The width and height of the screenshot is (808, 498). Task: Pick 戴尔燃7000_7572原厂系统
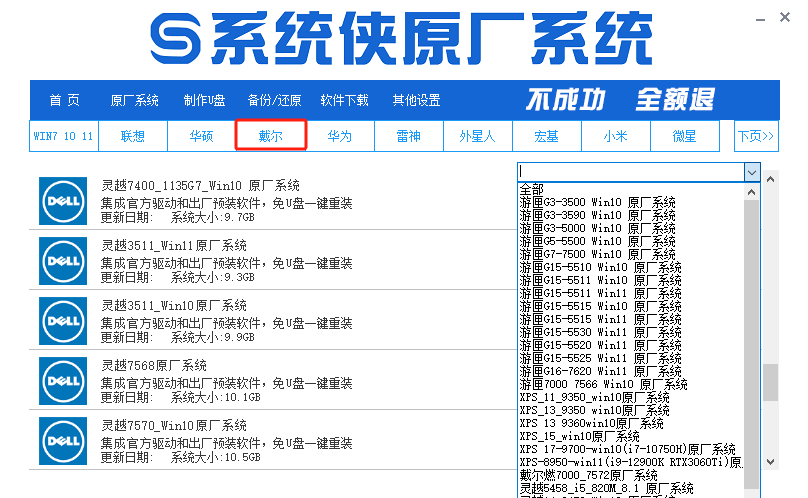click(631, 475)
